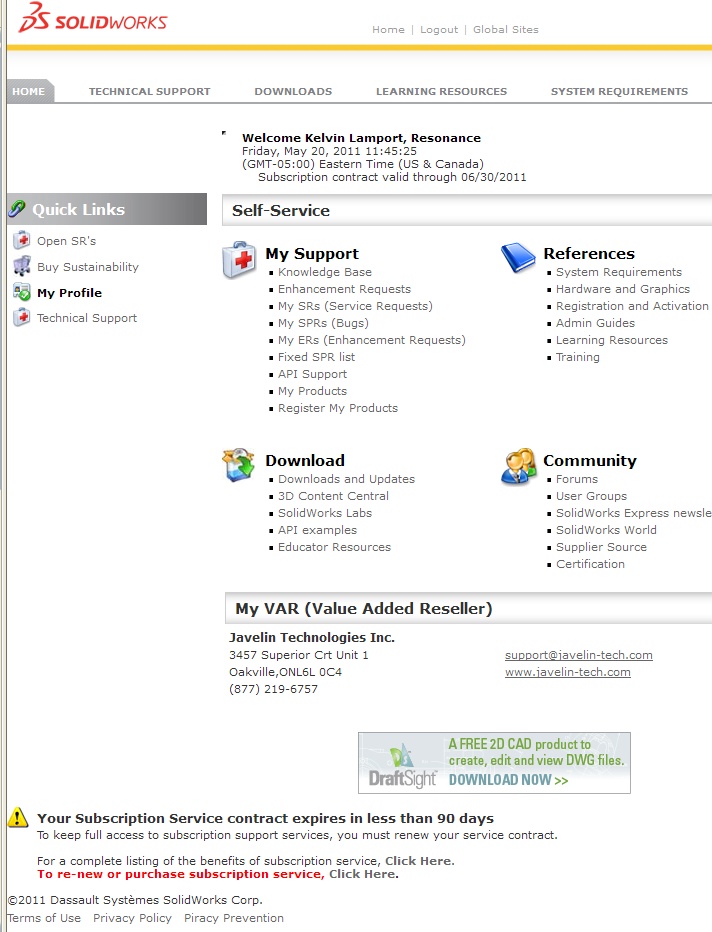The width and height of the screenshot is (712, 932).
Task: Open the SolidWorks World link
Action: [606, 530]
